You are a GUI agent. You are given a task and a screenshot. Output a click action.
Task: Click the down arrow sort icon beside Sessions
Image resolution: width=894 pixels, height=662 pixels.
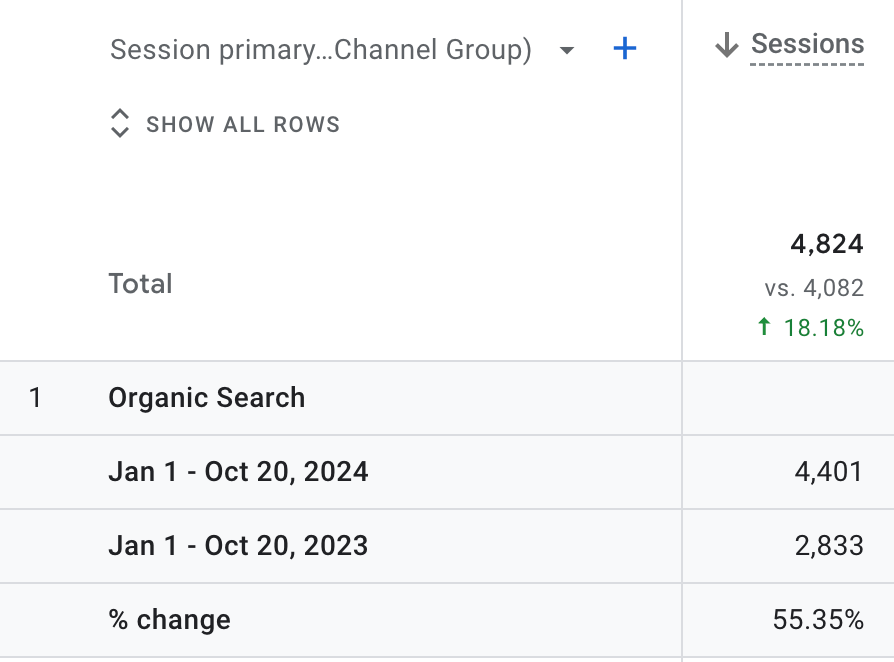click(727, 46)
